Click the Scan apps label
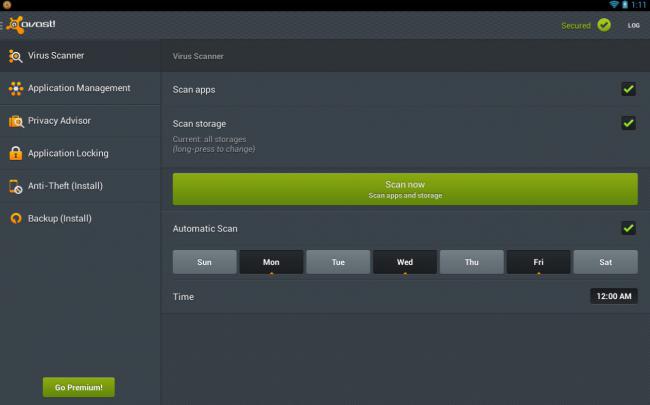 (194, 90)
